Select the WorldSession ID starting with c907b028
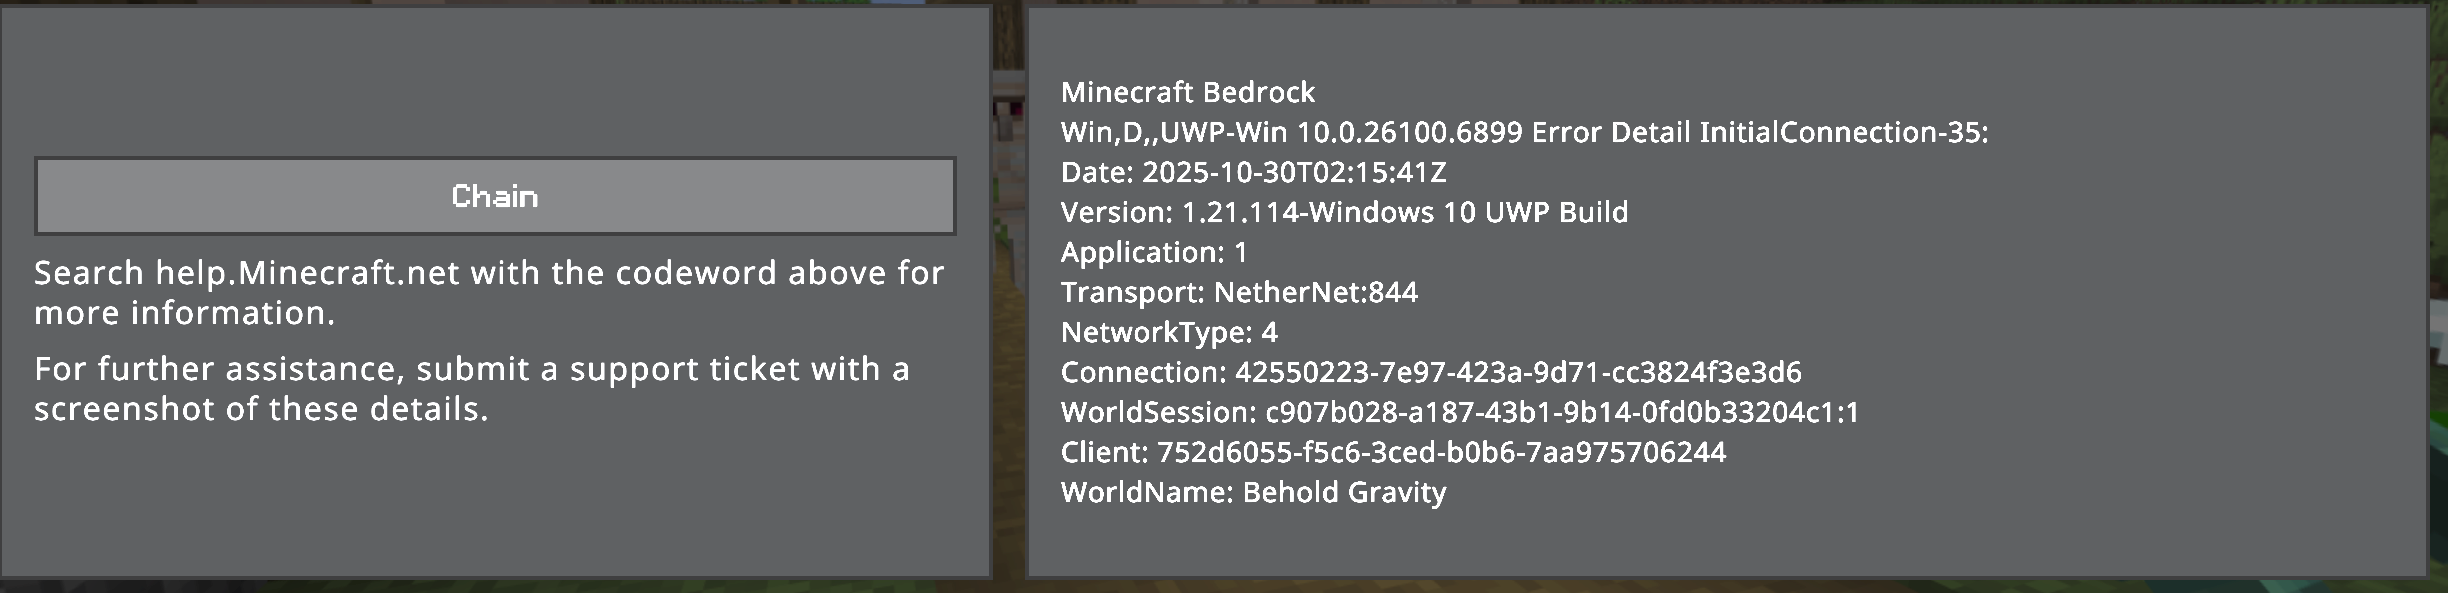This screenshot has height=593, width=2448. tap(1561, 412)
